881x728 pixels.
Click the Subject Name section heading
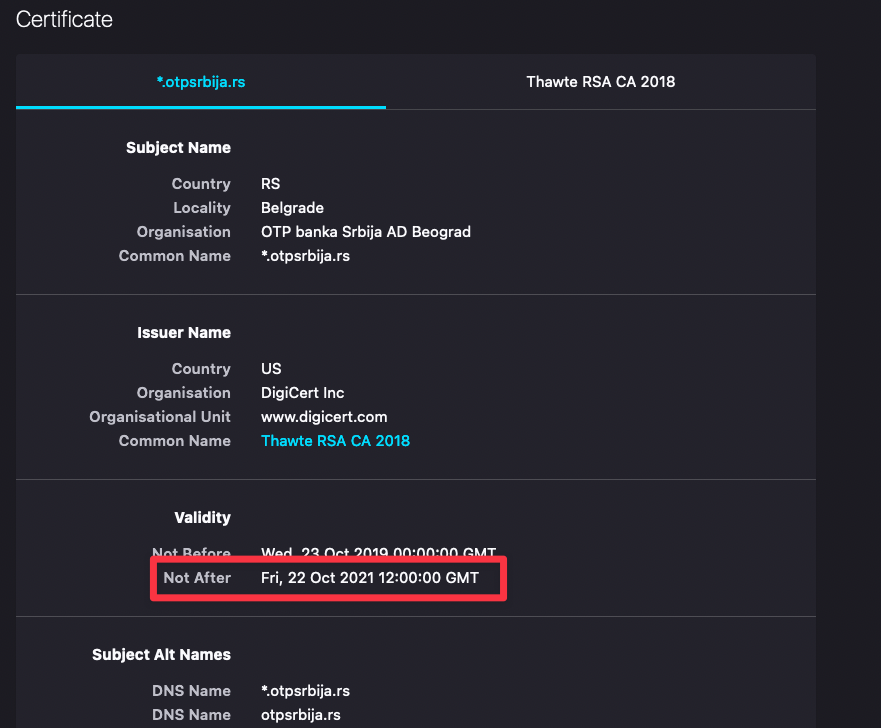[178, 148]
